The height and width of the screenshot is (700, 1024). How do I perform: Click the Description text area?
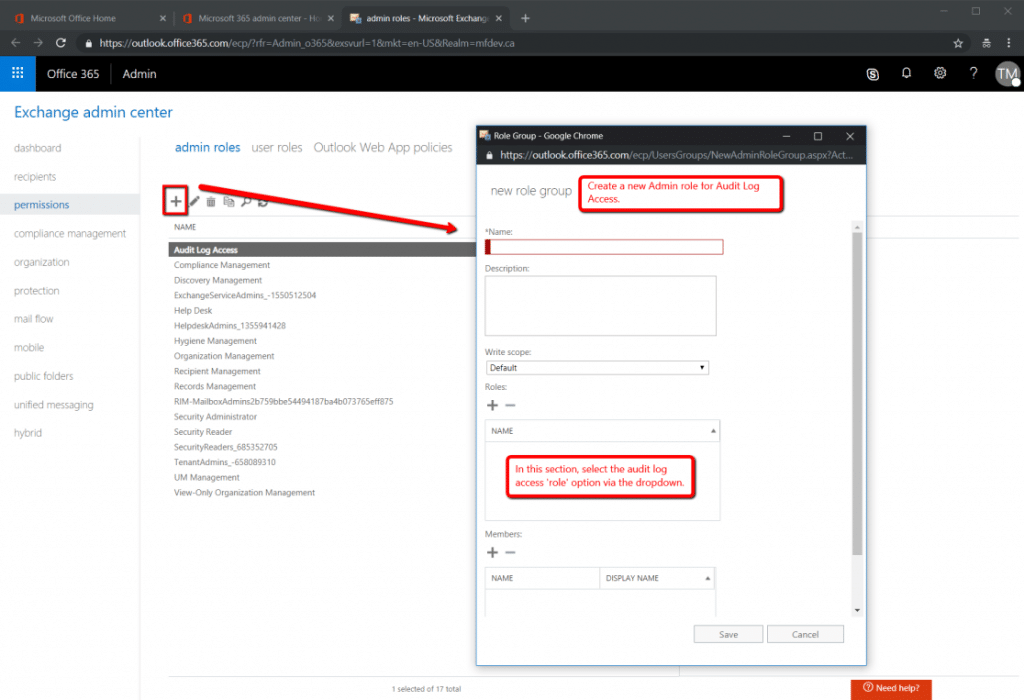pos(600,306)
